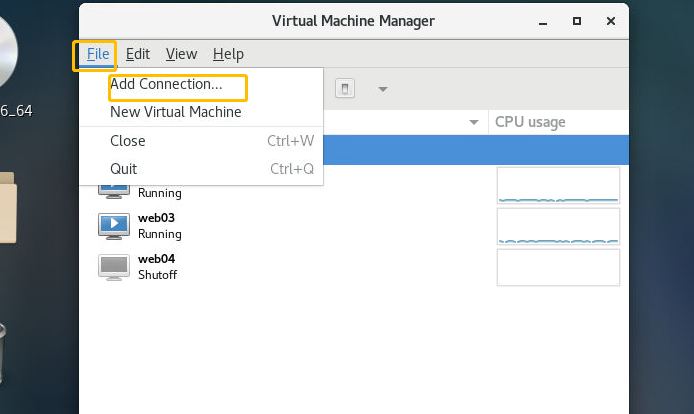Open the Edit menu
Viewport: 694px width, 414px height.
click(x=138, y=54)
